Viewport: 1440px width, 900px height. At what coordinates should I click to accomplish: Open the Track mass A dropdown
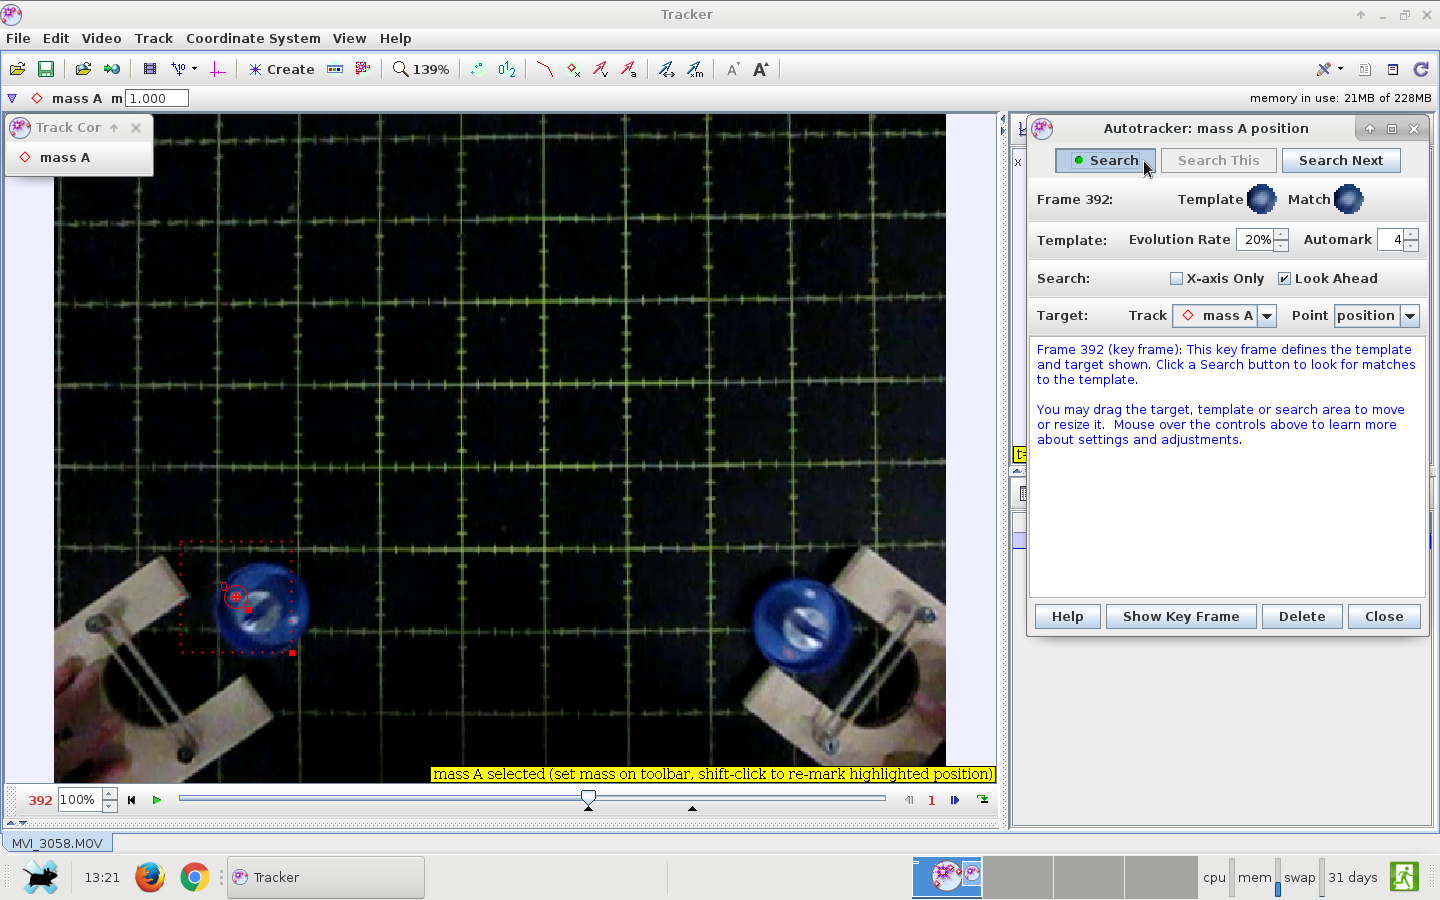pyautogui.click(x=1267, y=316)
